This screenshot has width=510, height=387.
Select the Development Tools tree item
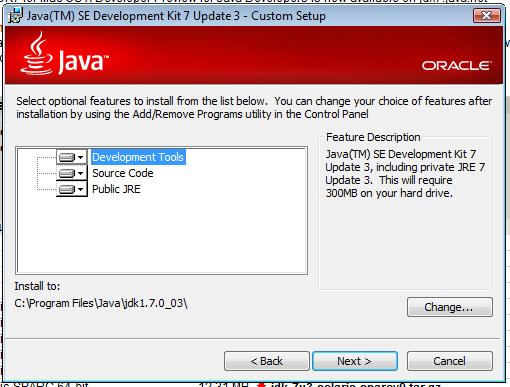[138, 157]
